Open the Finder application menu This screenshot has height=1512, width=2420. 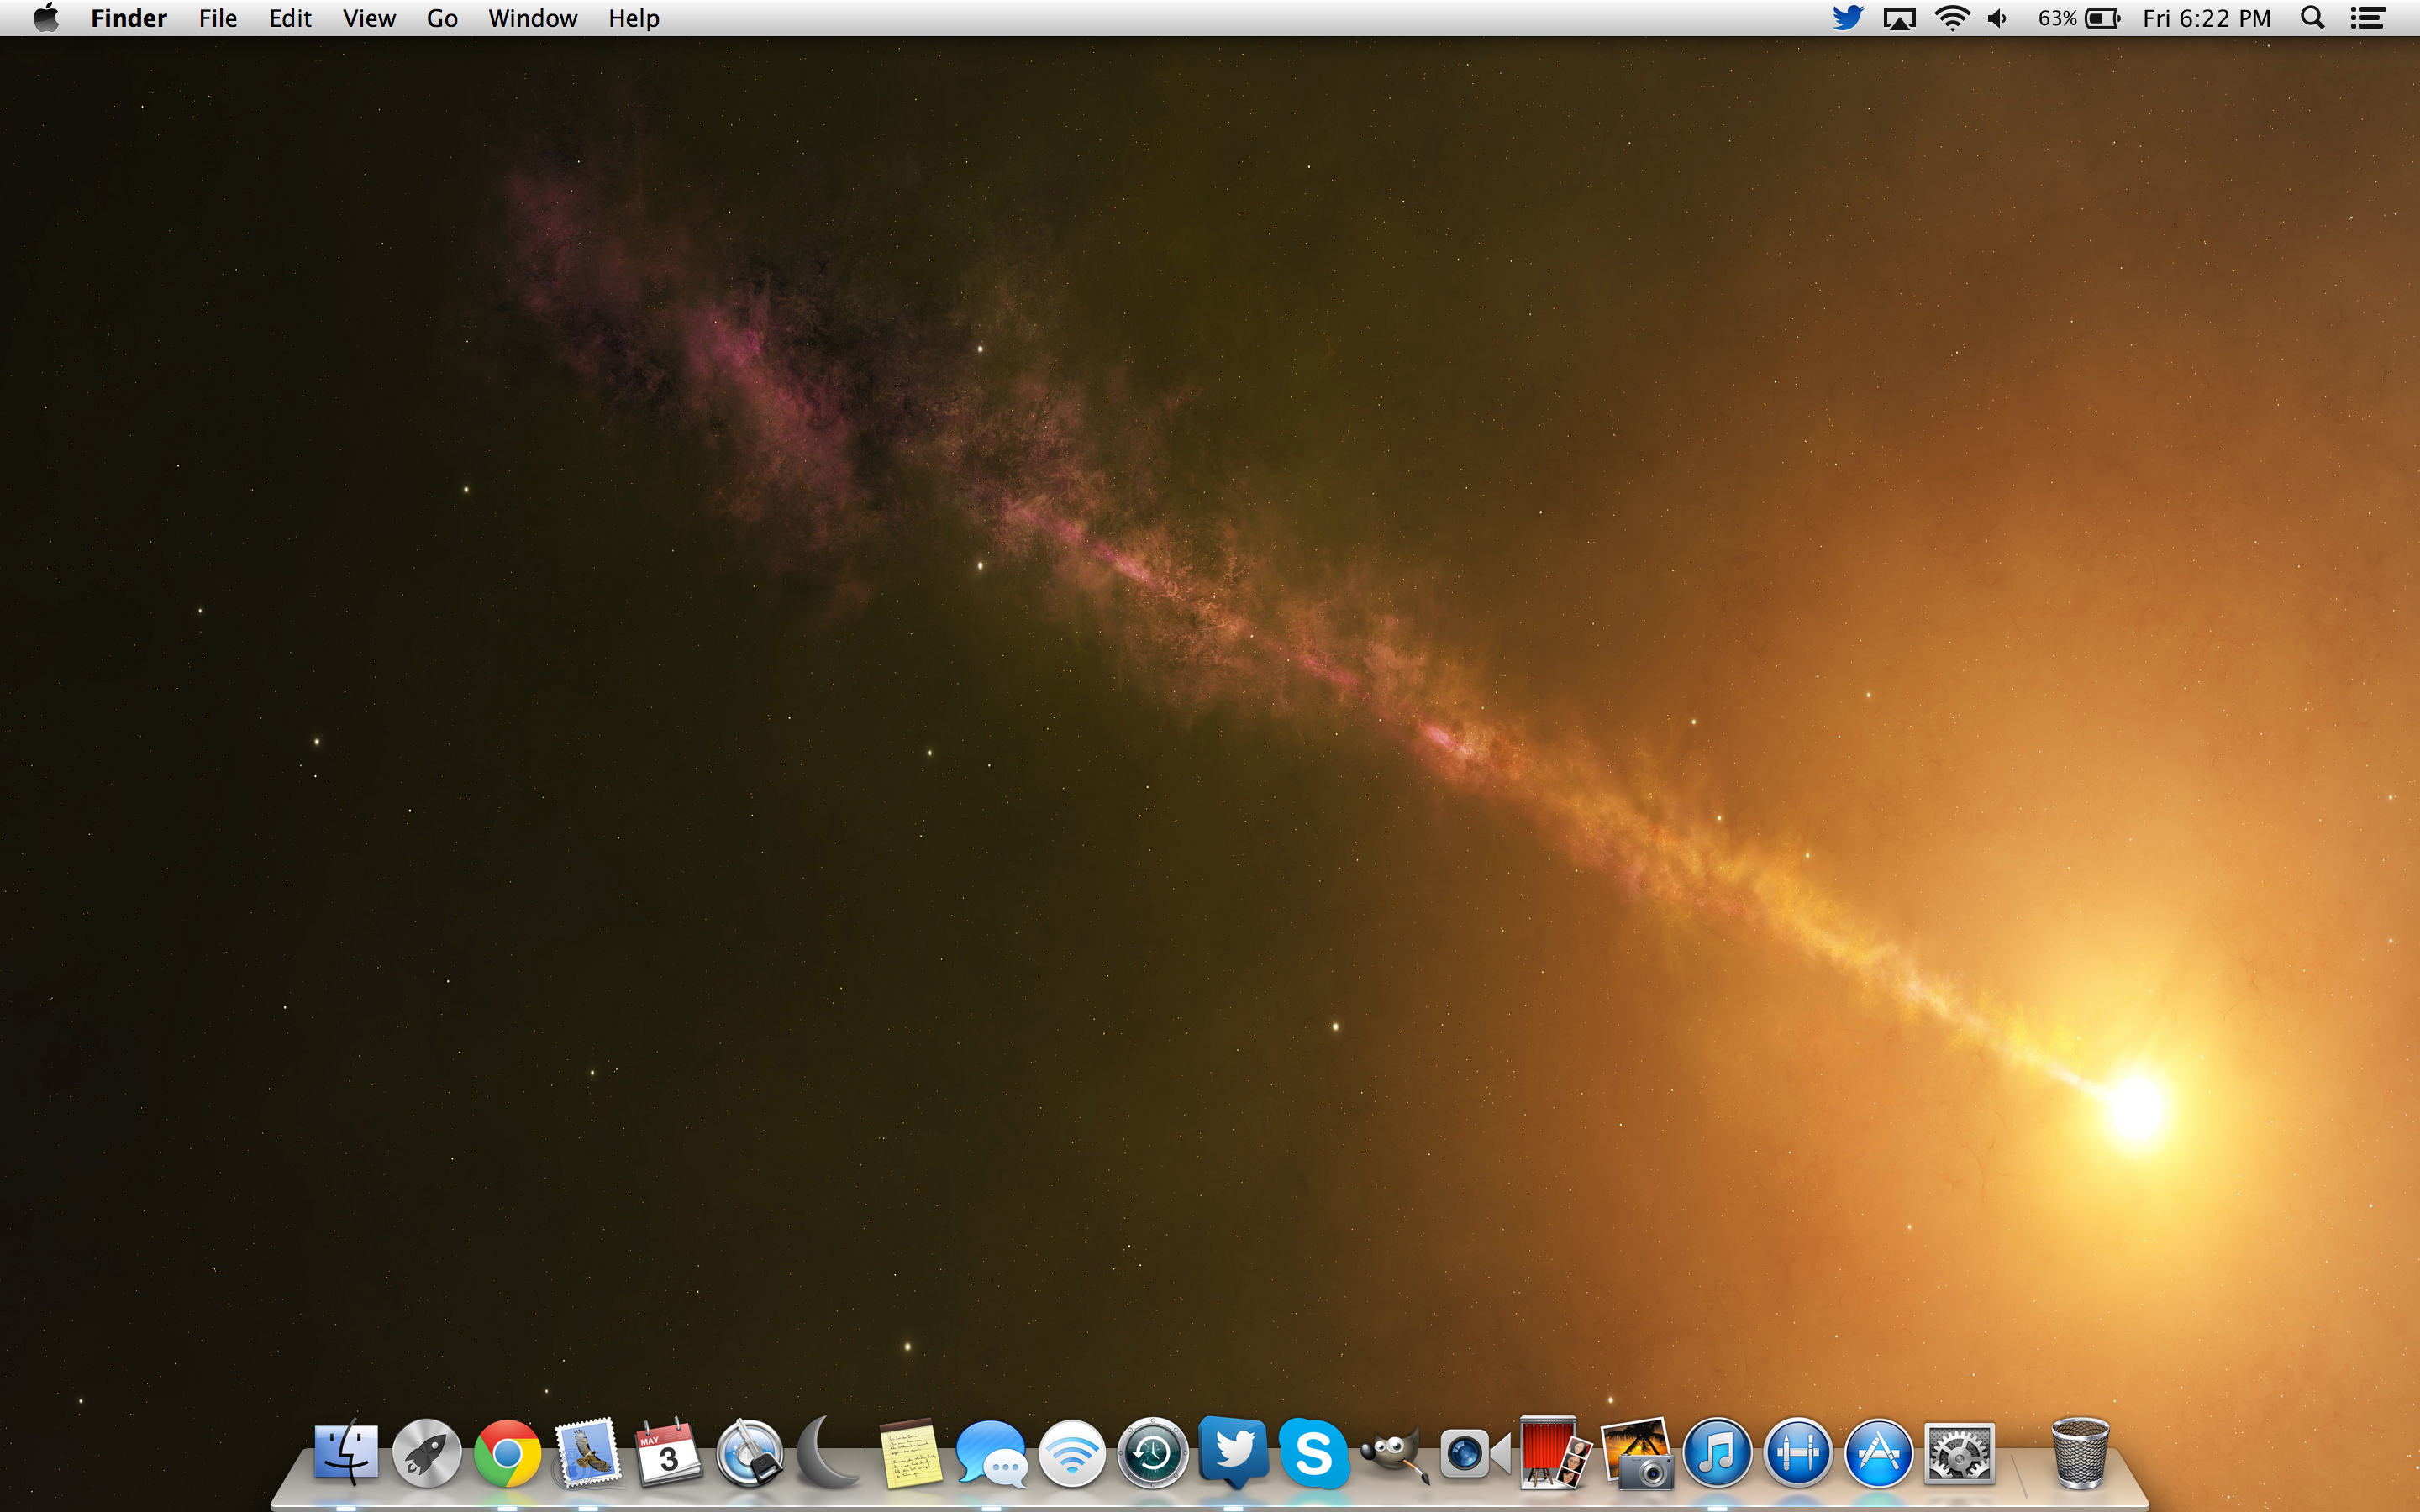click(129, 18)
